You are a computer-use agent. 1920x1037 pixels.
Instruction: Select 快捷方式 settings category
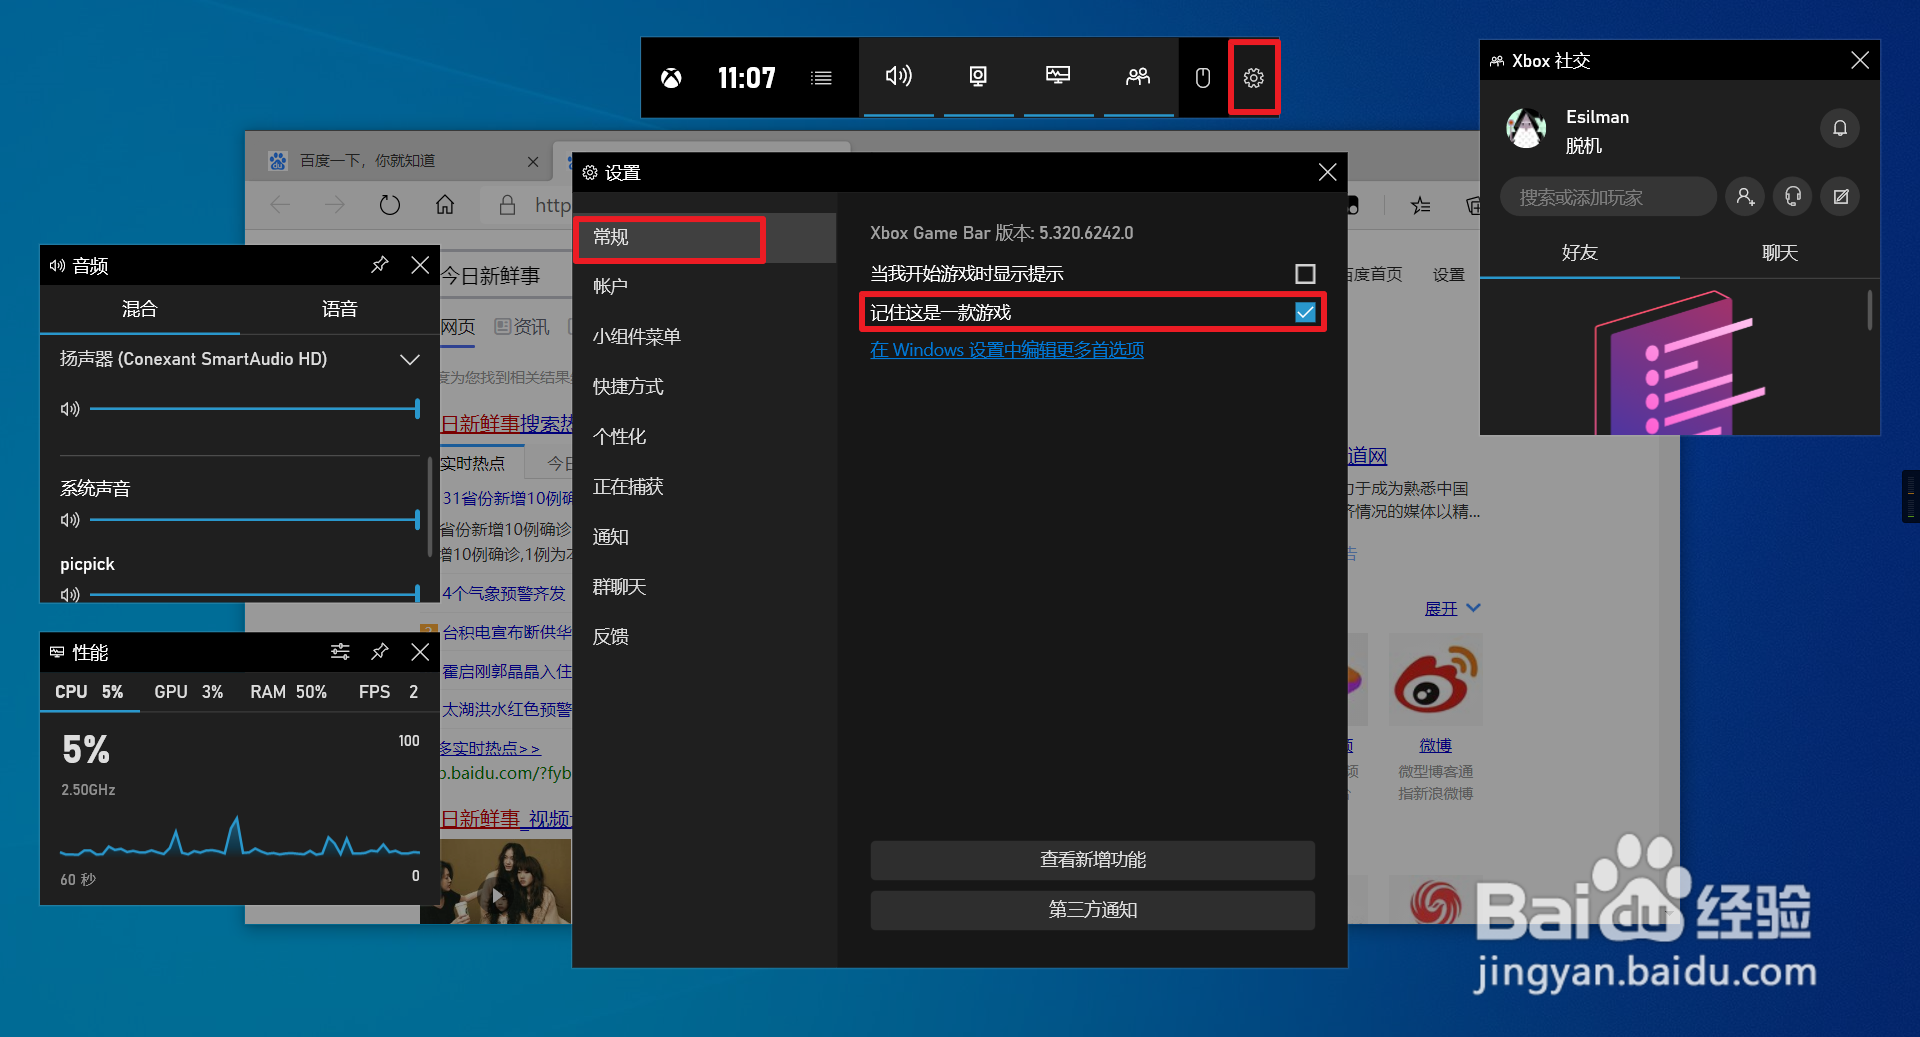(x=705, y=386)
